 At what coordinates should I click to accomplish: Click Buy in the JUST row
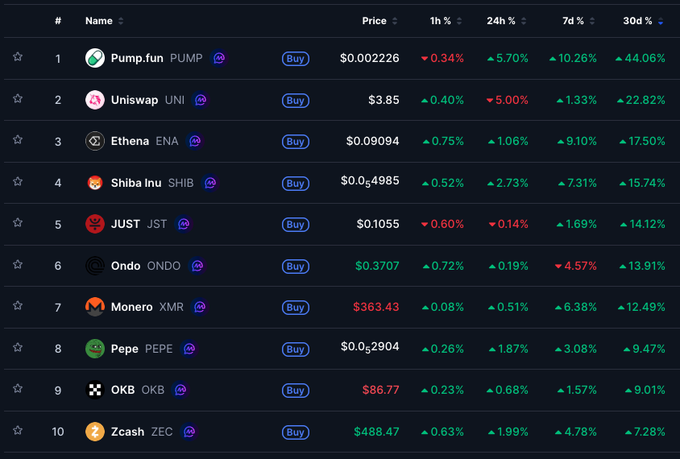(x=295, y=224)
